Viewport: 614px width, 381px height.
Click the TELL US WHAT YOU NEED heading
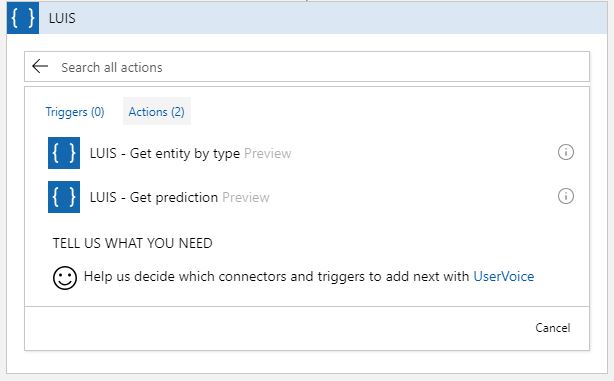[x=132, y=243]
